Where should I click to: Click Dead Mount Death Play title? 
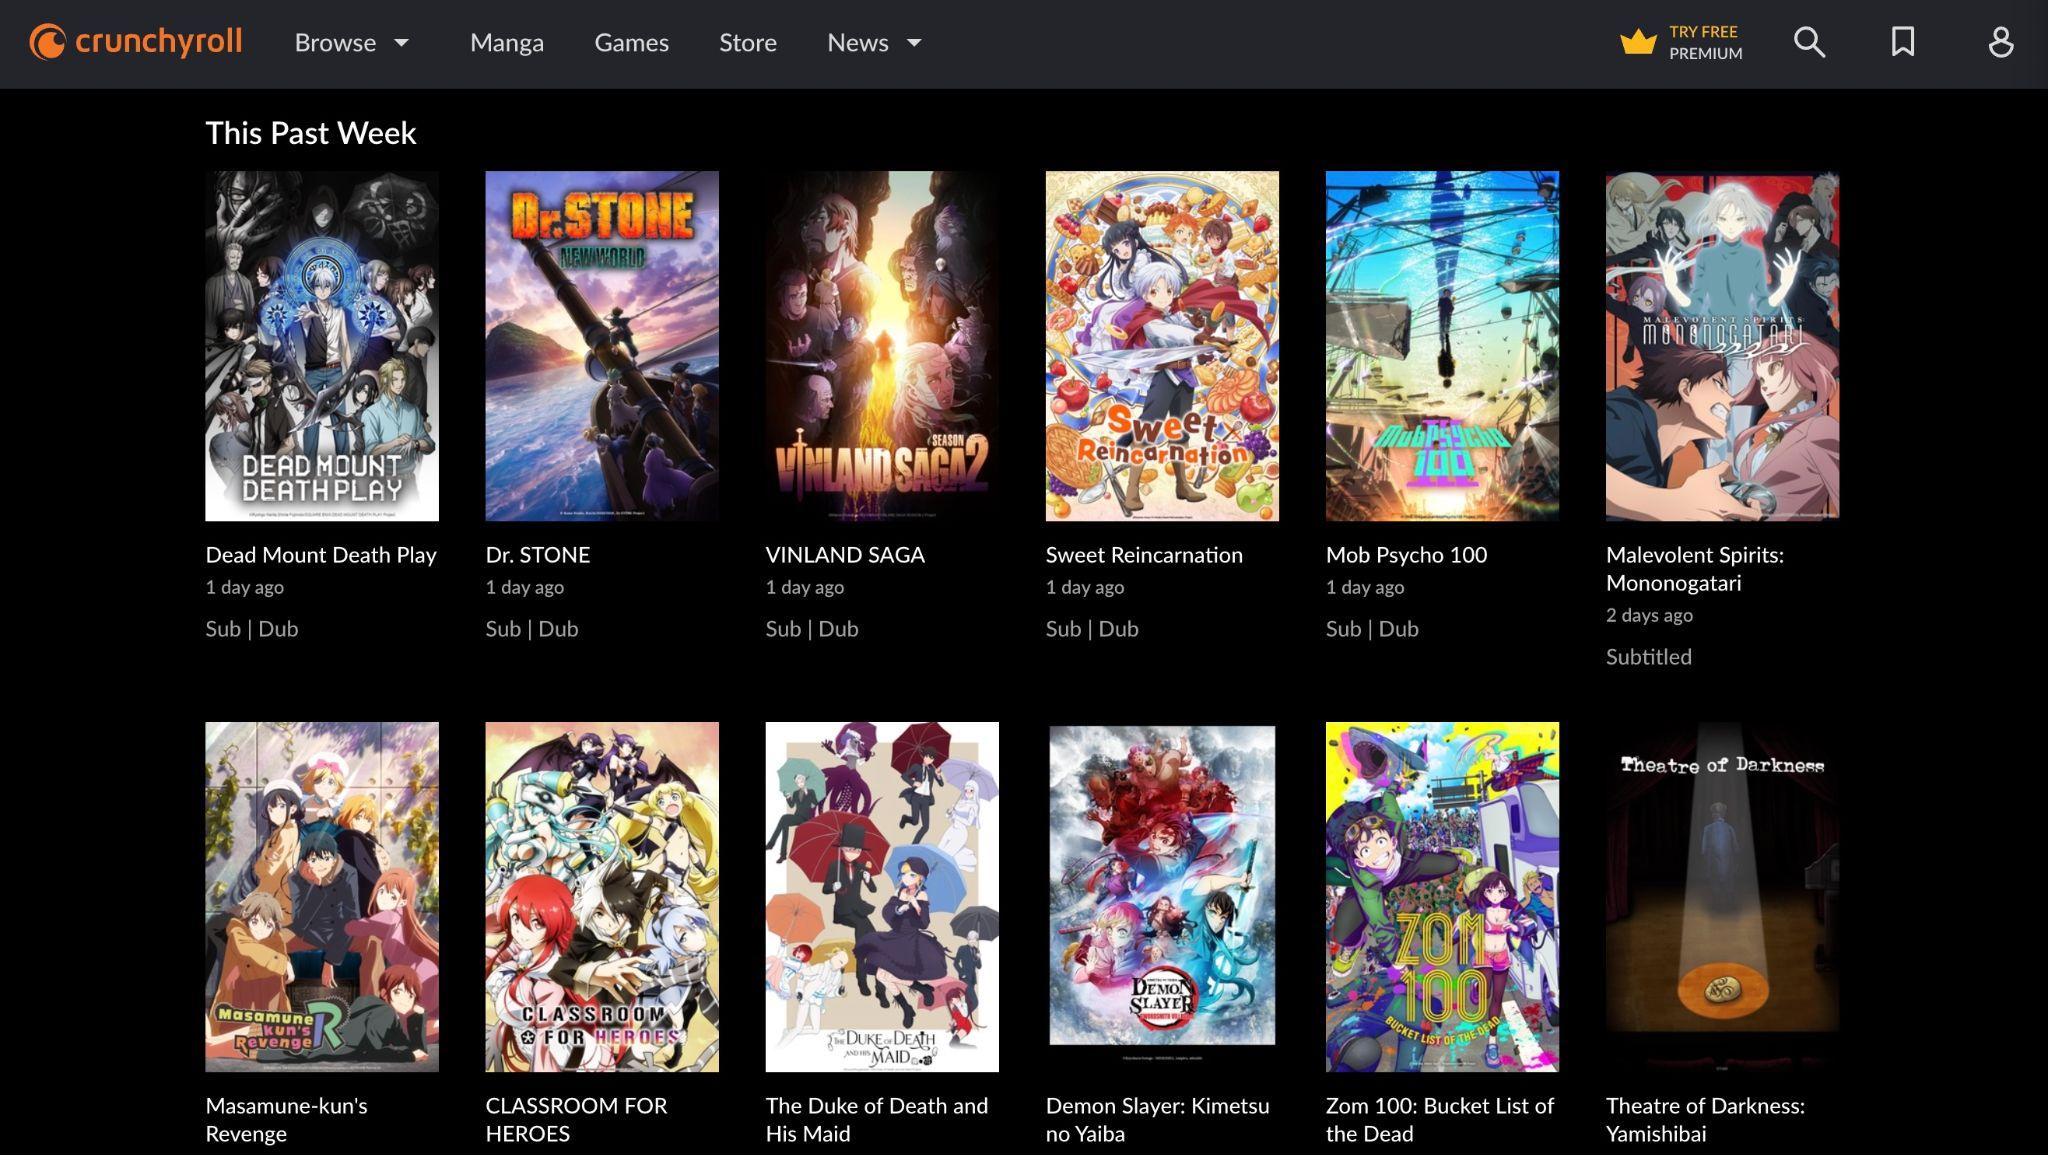[x=321, y=555]
